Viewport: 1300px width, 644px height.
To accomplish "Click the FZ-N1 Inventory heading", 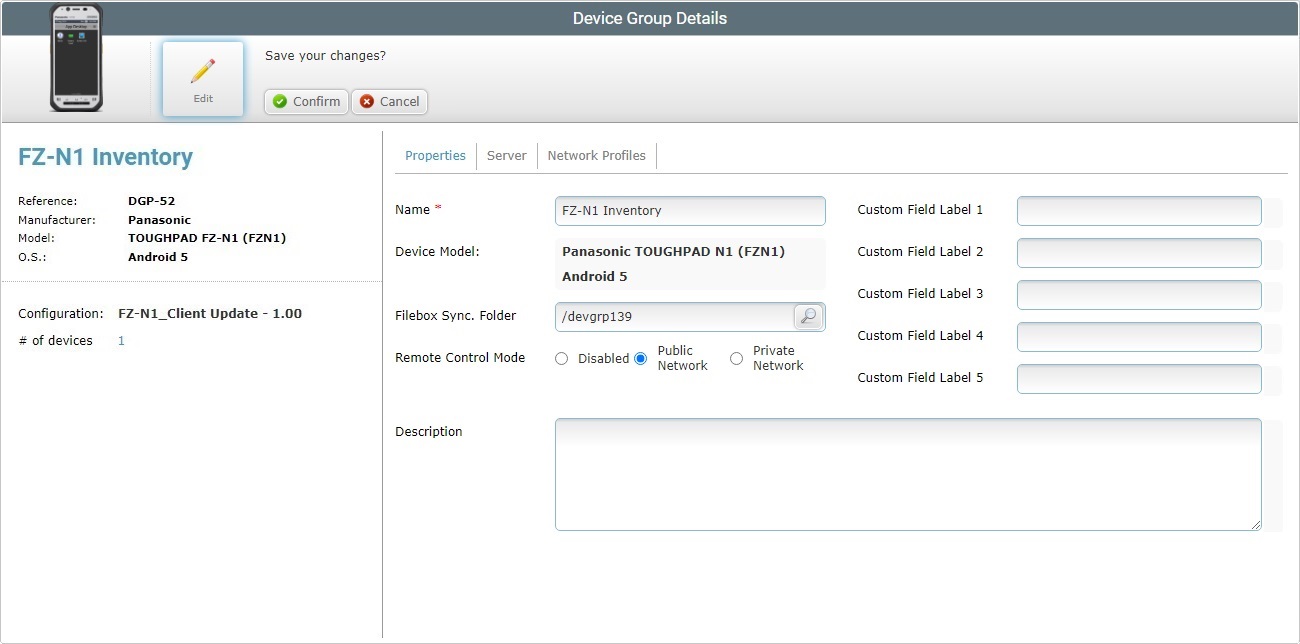I will (x=106, y=157).
